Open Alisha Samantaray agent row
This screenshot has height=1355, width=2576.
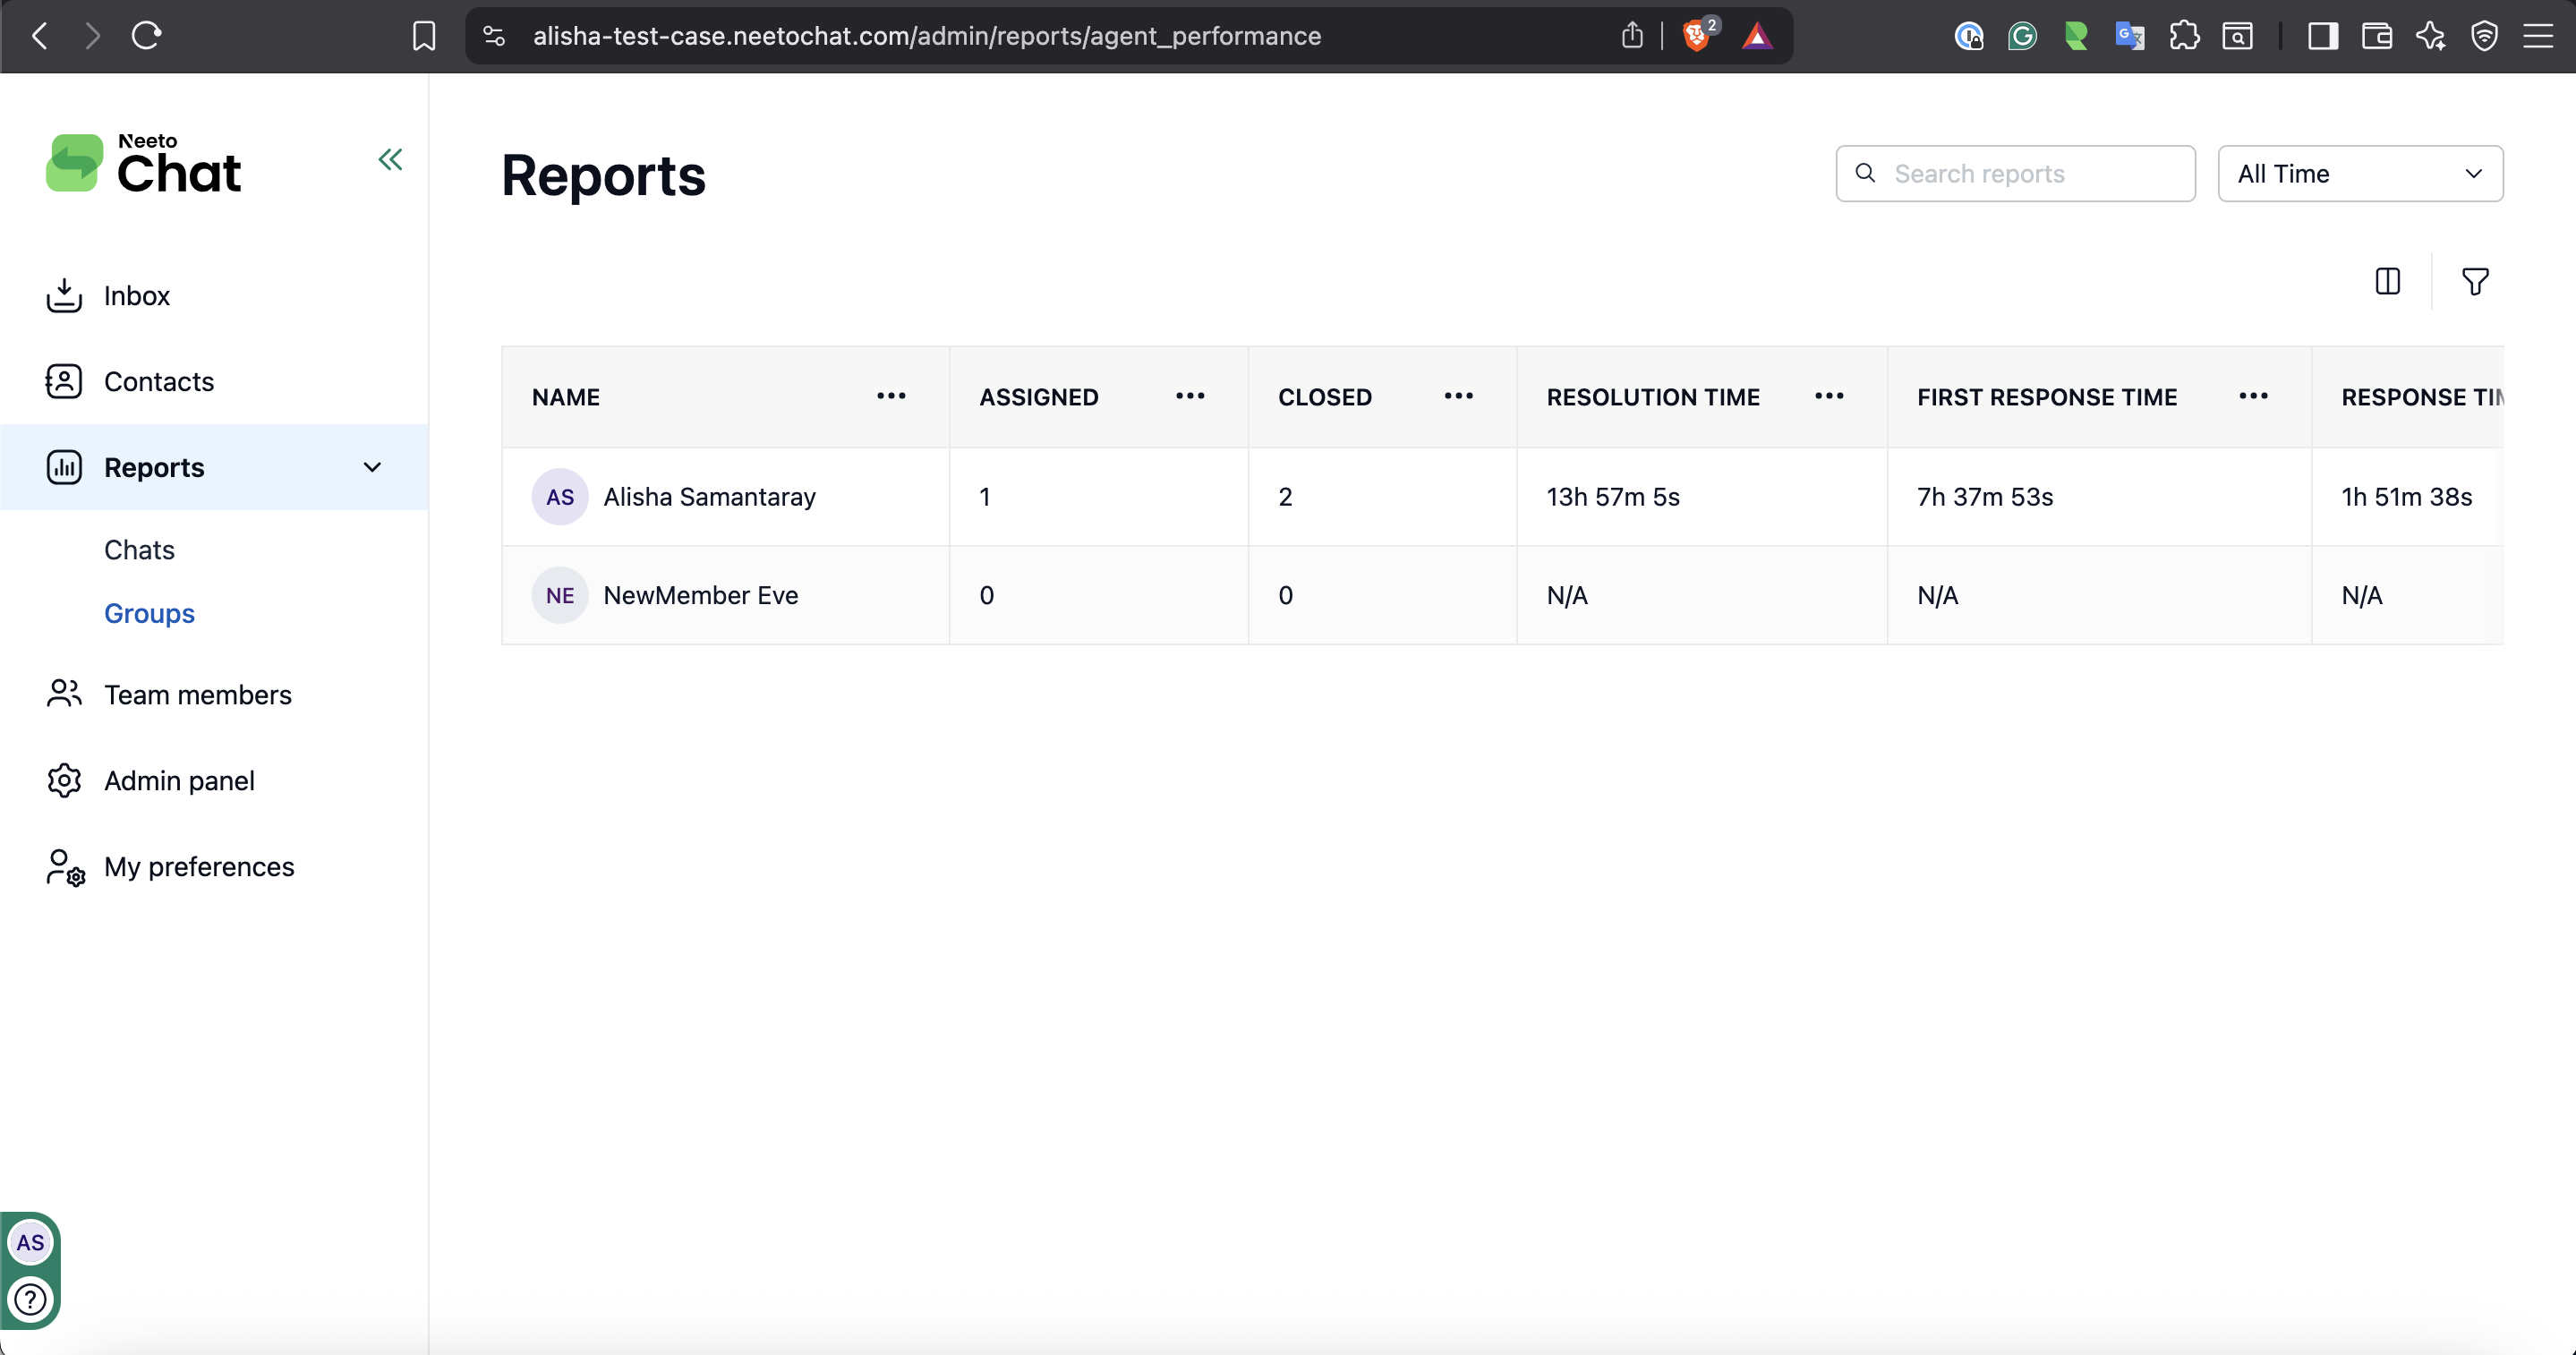[708, 497]
